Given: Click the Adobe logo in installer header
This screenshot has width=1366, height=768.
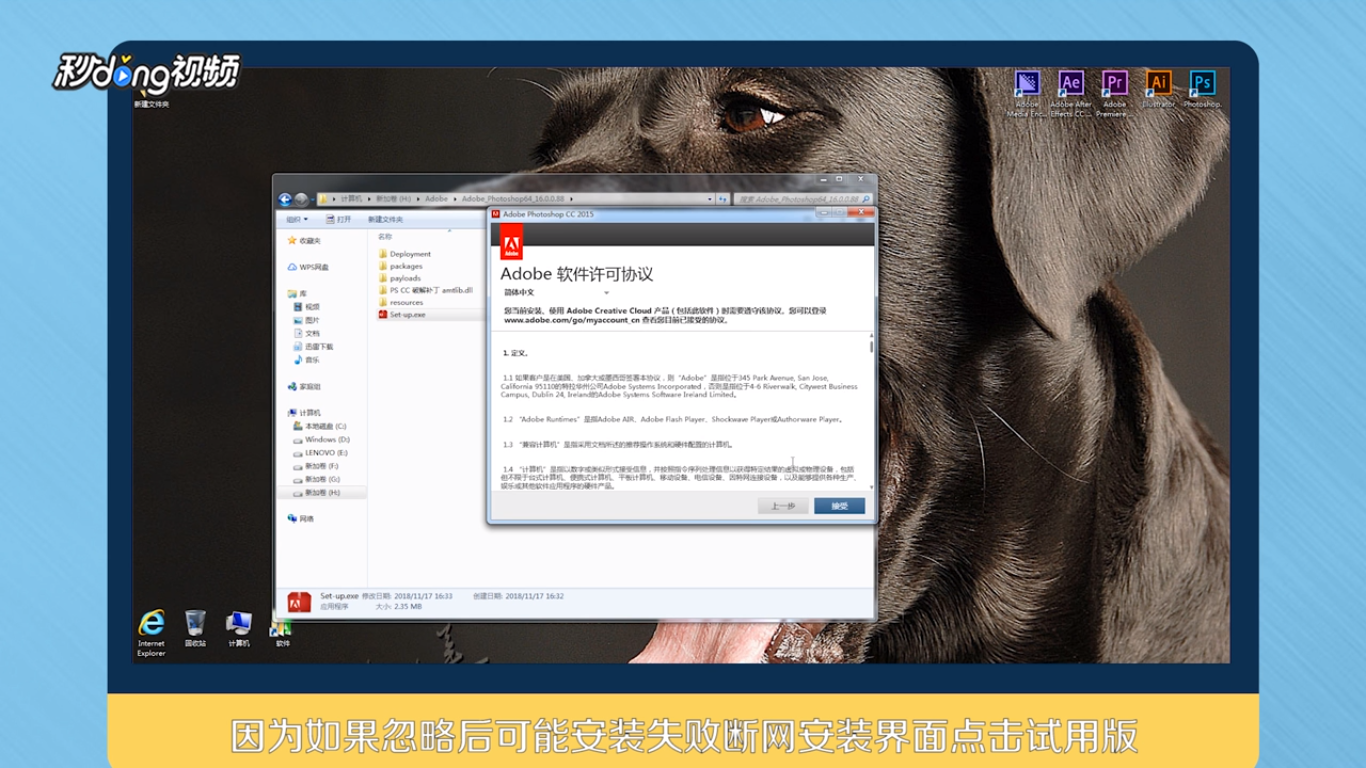Looking at the screenshot, I should [x=511, y=243].
